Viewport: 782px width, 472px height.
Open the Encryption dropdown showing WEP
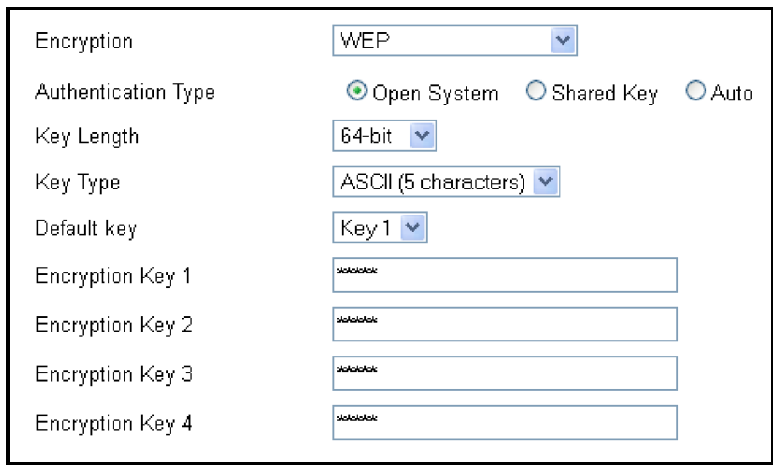point(455,43)
